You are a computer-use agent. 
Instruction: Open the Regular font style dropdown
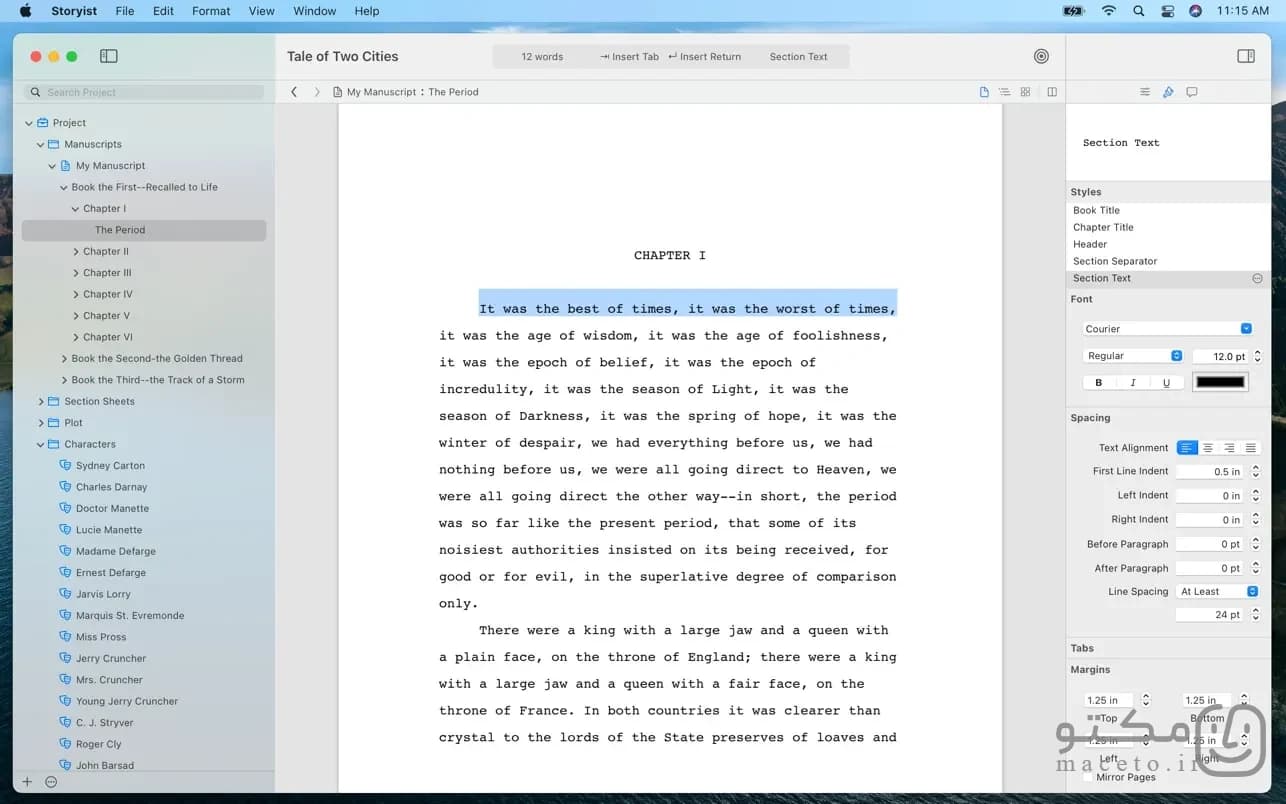tap(1133, 356)
